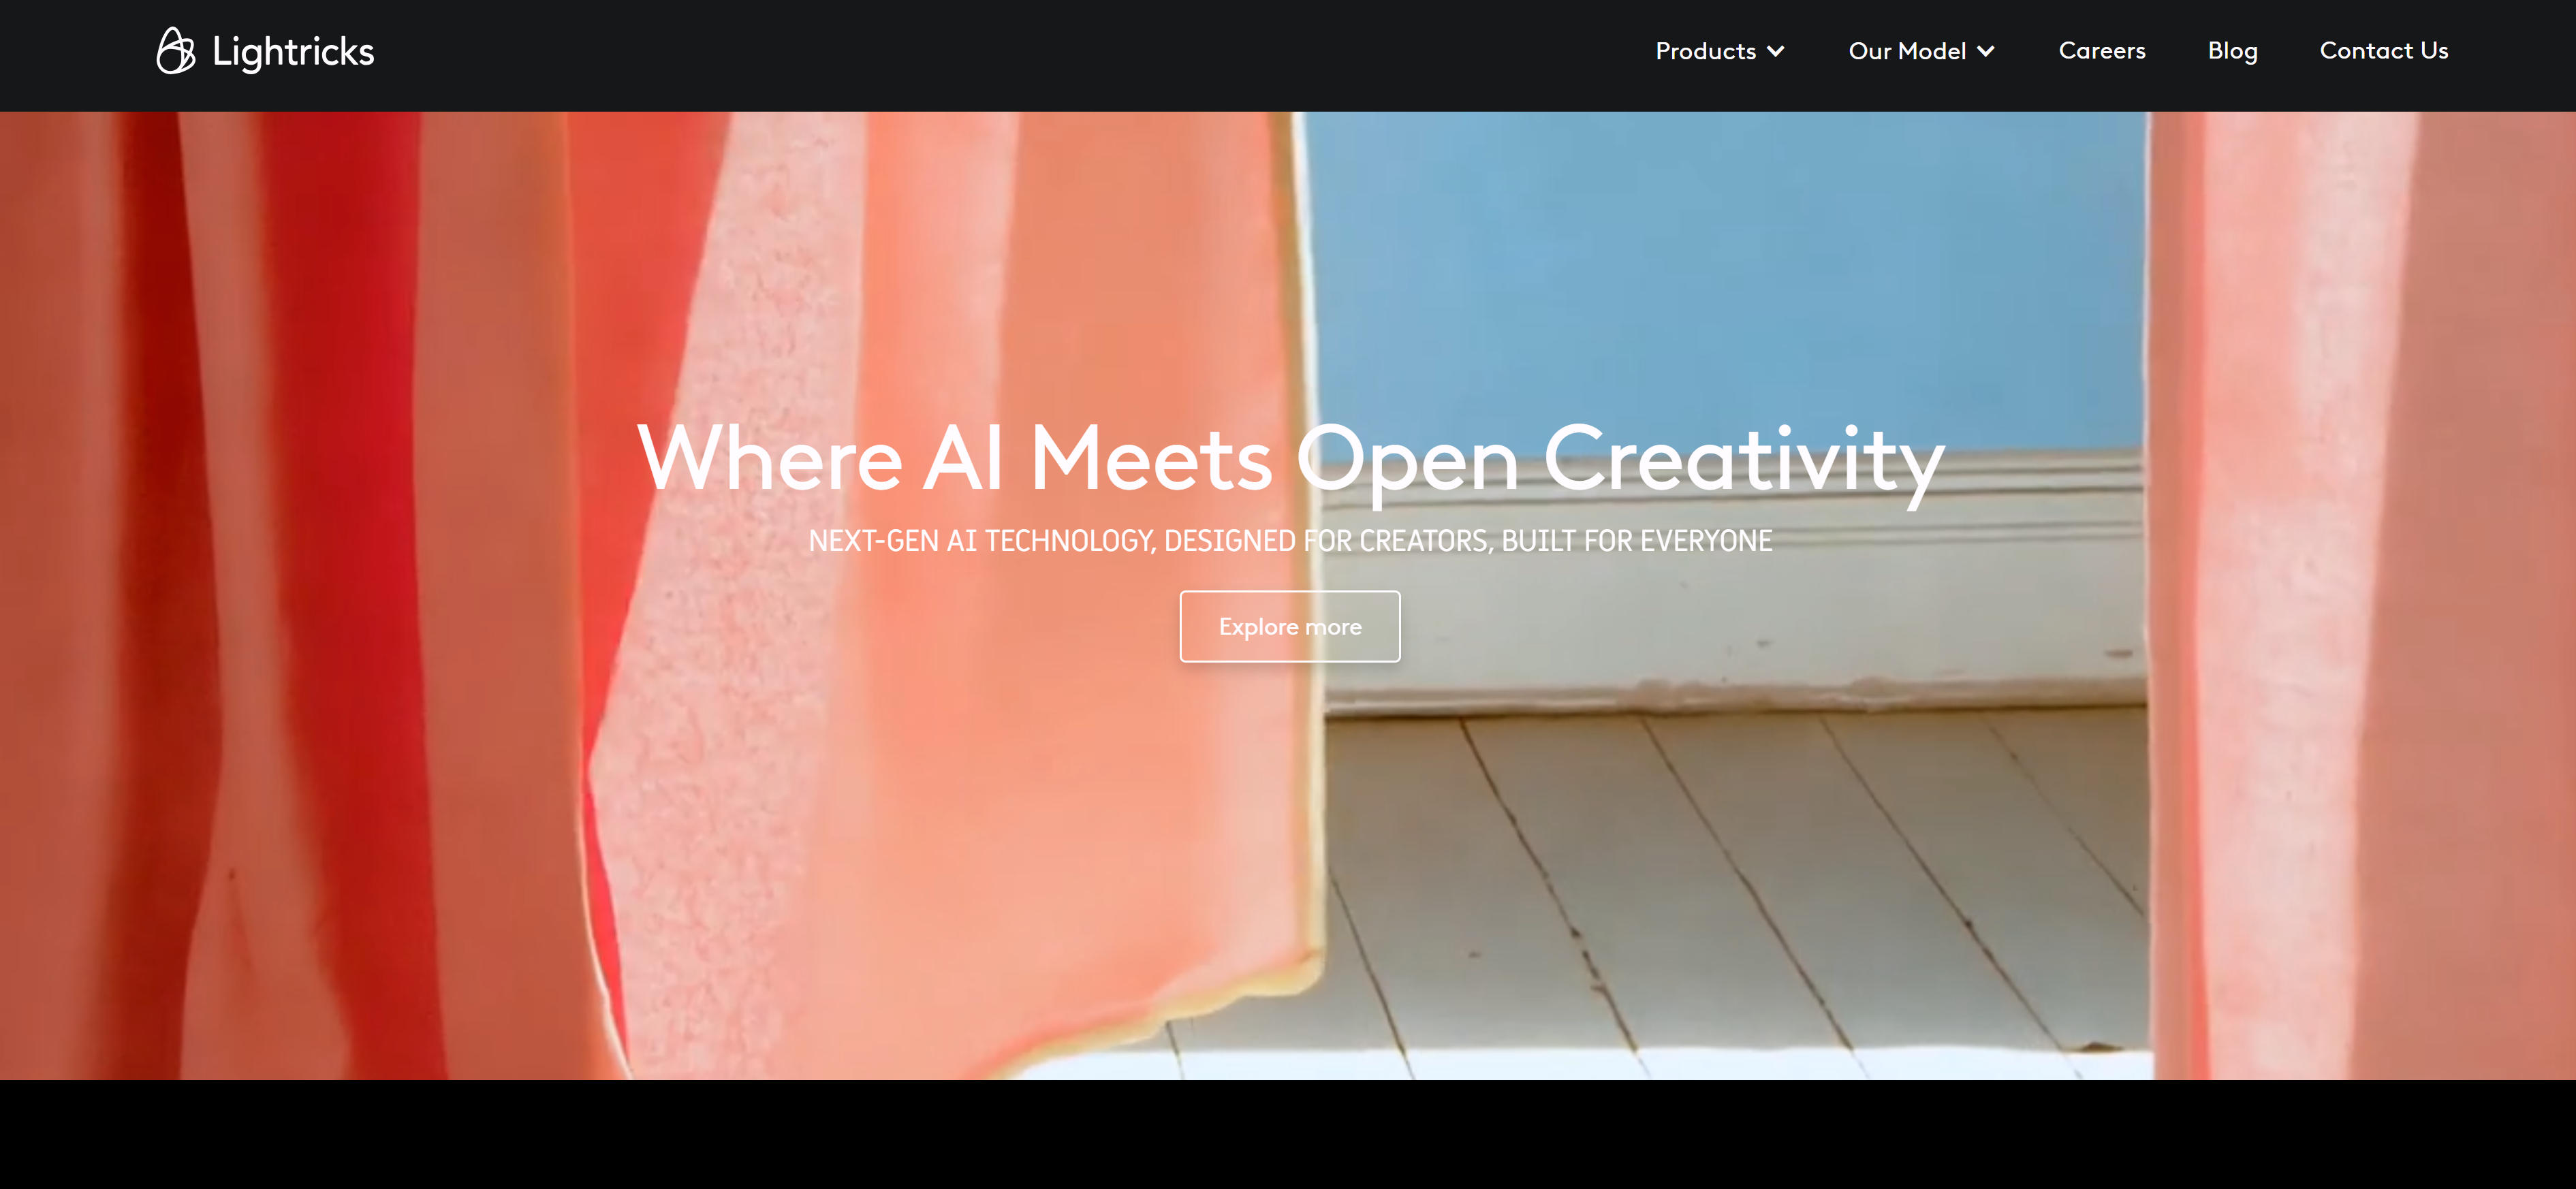Screen dimensions: 2576x1189
Task: Open the Our Model menu
Action: pyautogui.click(x=1907, y=51)
